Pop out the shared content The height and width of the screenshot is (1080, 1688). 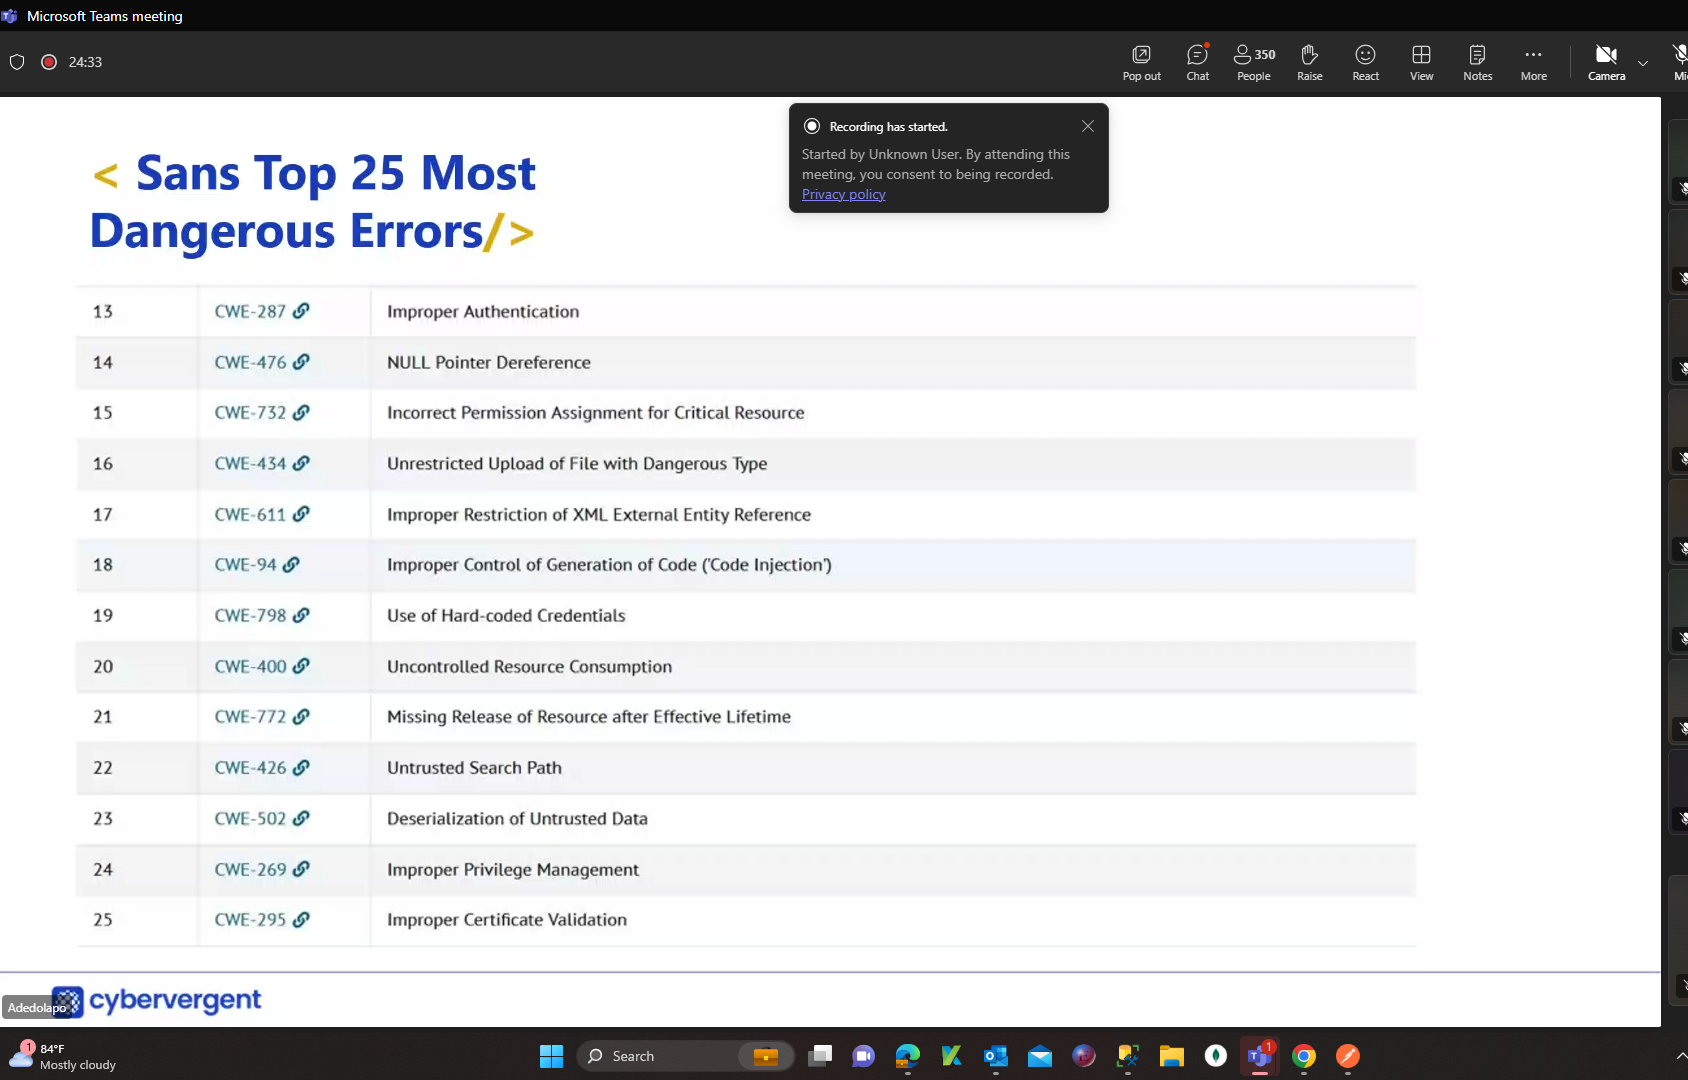pyautogui.click(x=1141, y=62)
